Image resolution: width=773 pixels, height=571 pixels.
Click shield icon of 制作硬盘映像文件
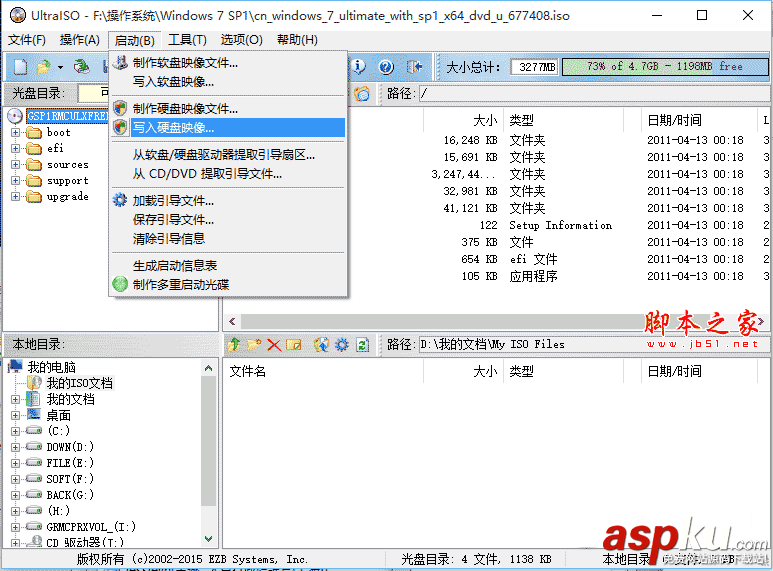pyautogui.click(x=120, y=108)
